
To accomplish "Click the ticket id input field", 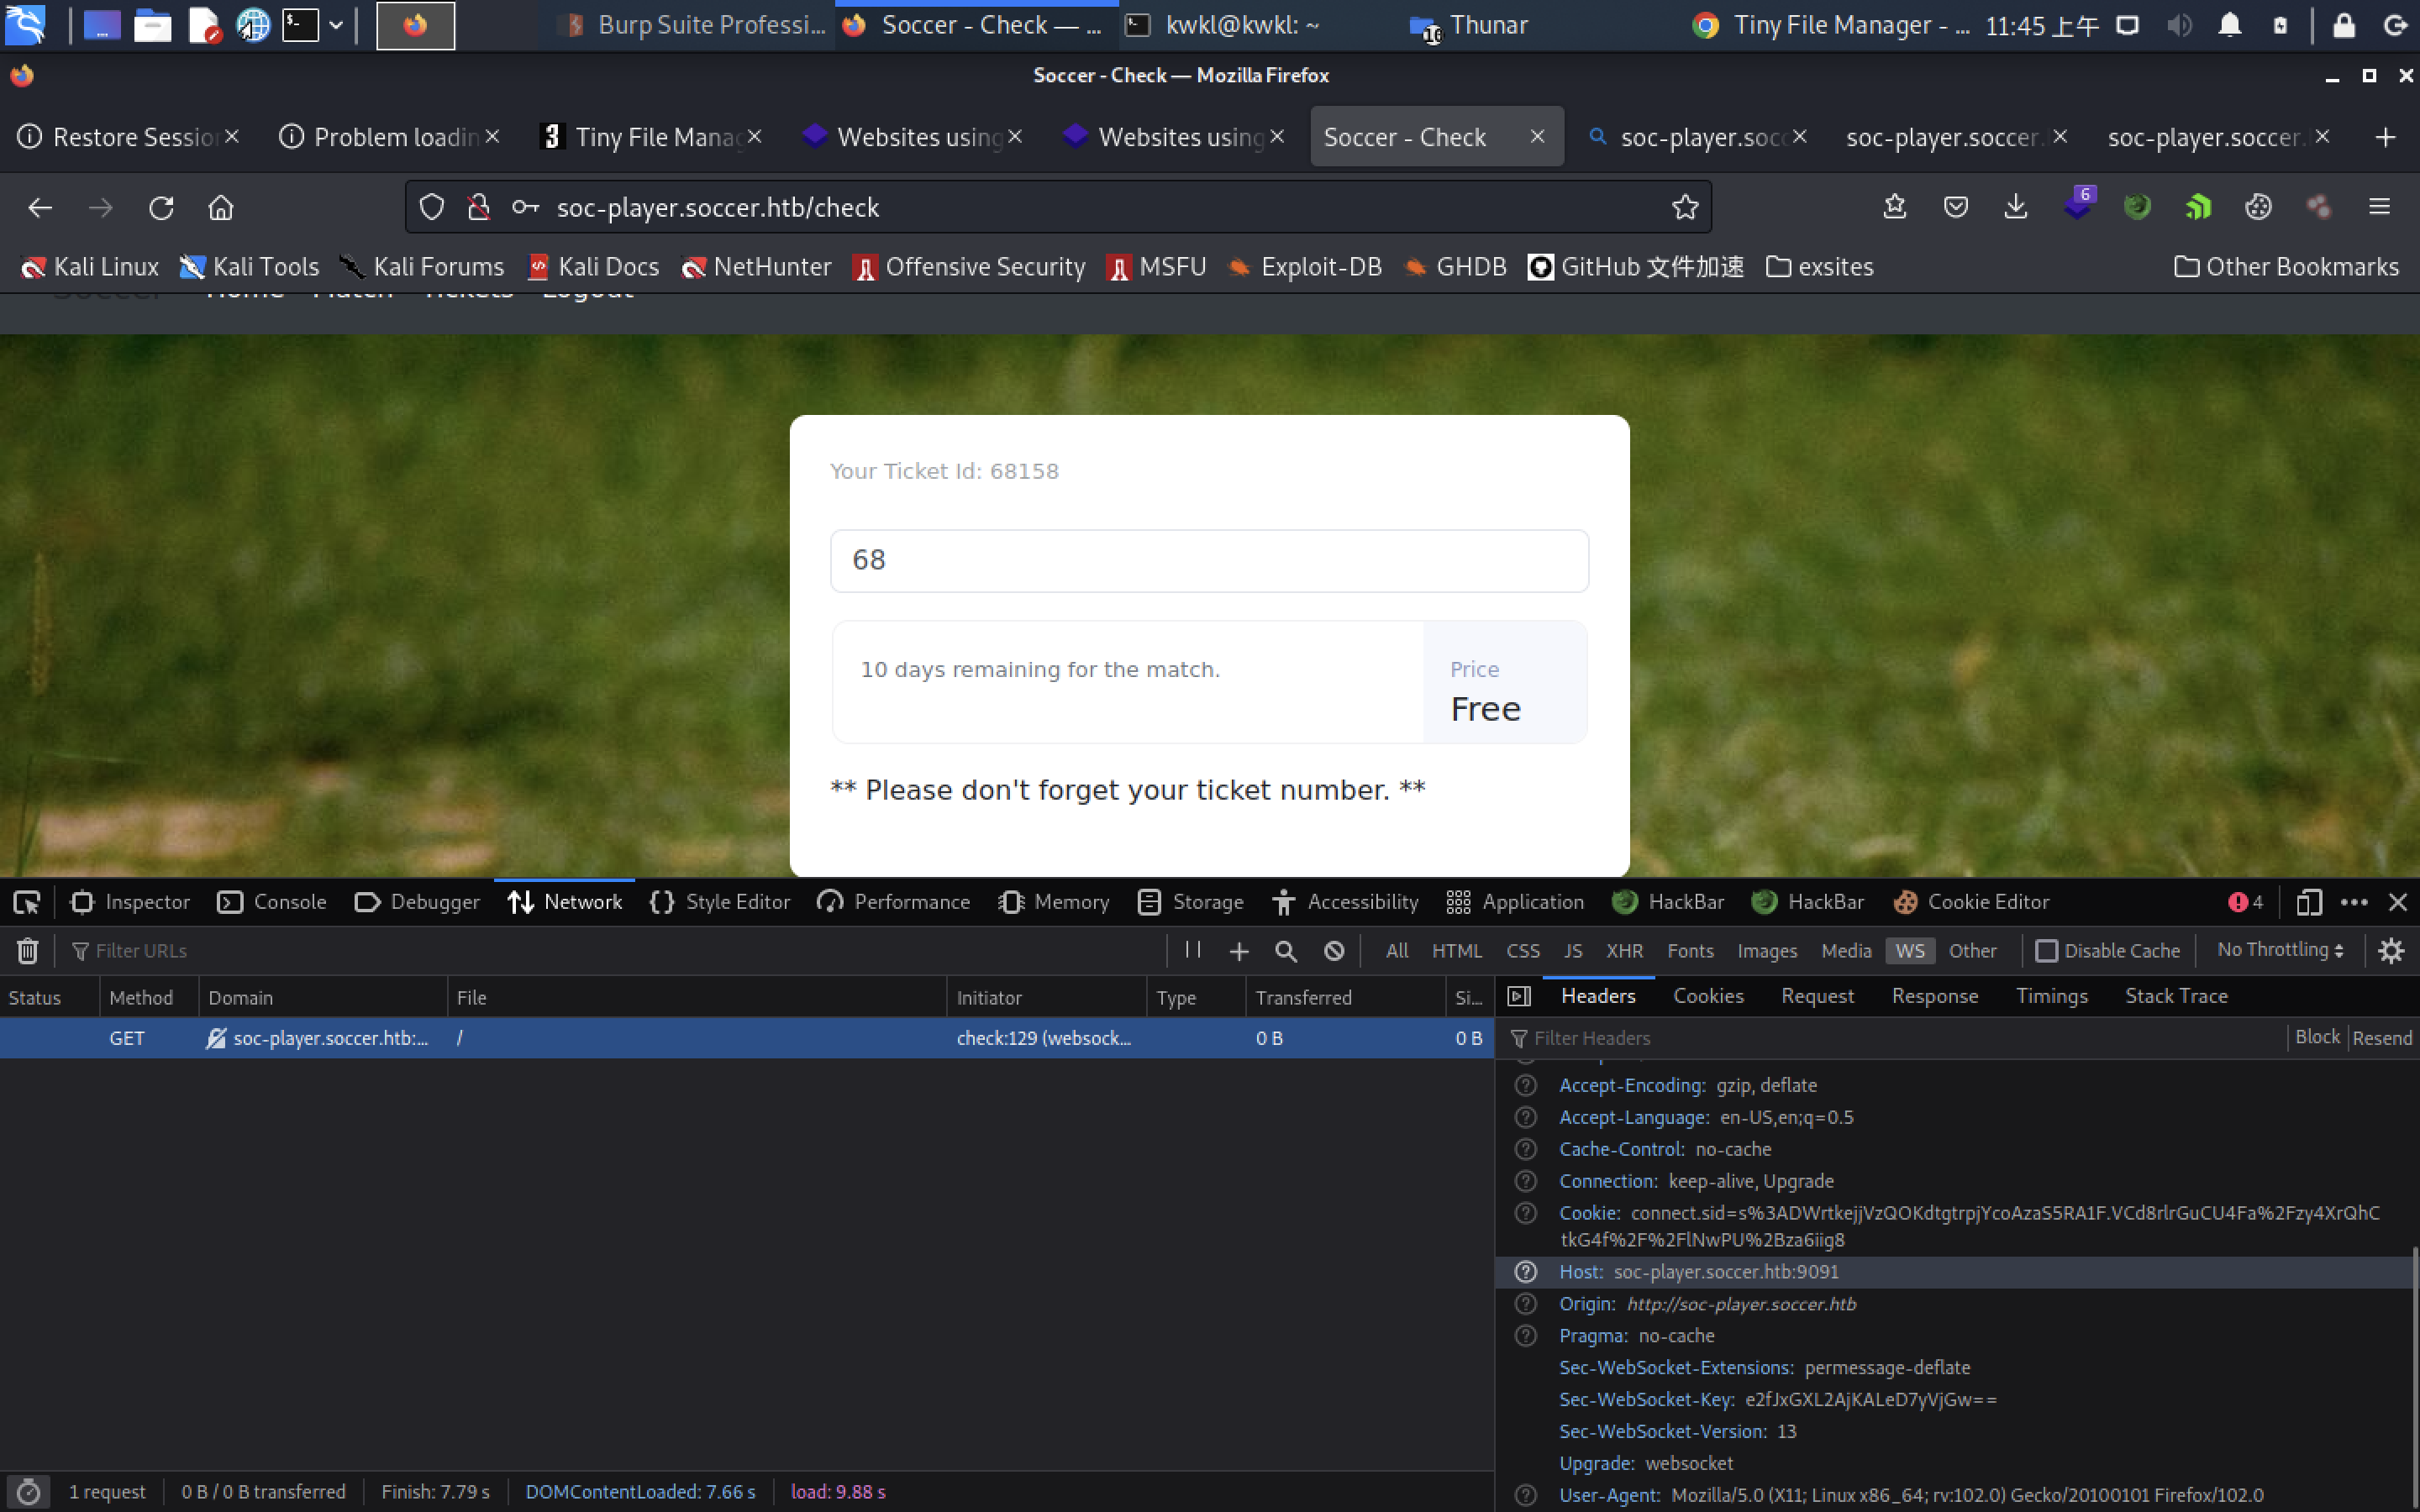I will pyautogui.click(x=1209, y=560).
